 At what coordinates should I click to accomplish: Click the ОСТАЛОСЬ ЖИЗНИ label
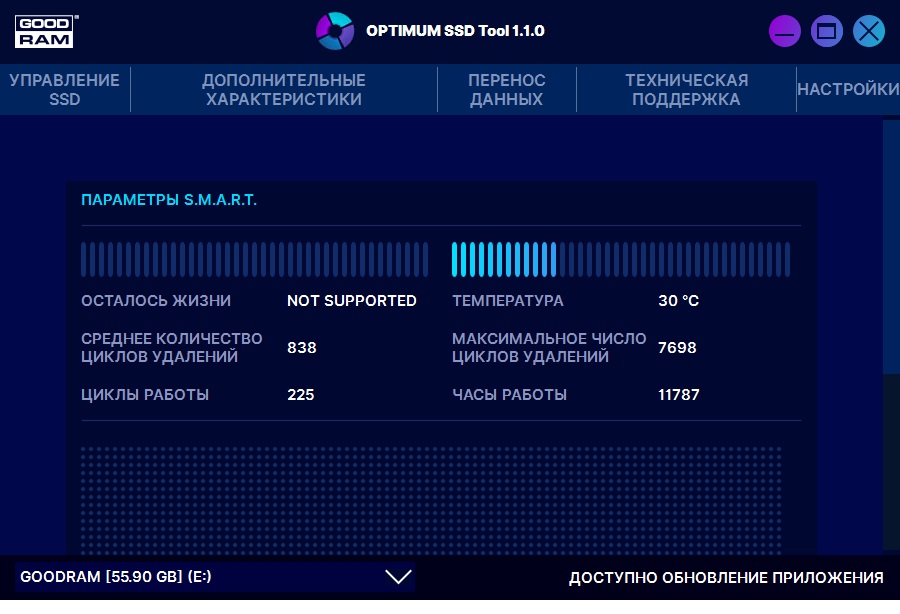pos(156,301)
